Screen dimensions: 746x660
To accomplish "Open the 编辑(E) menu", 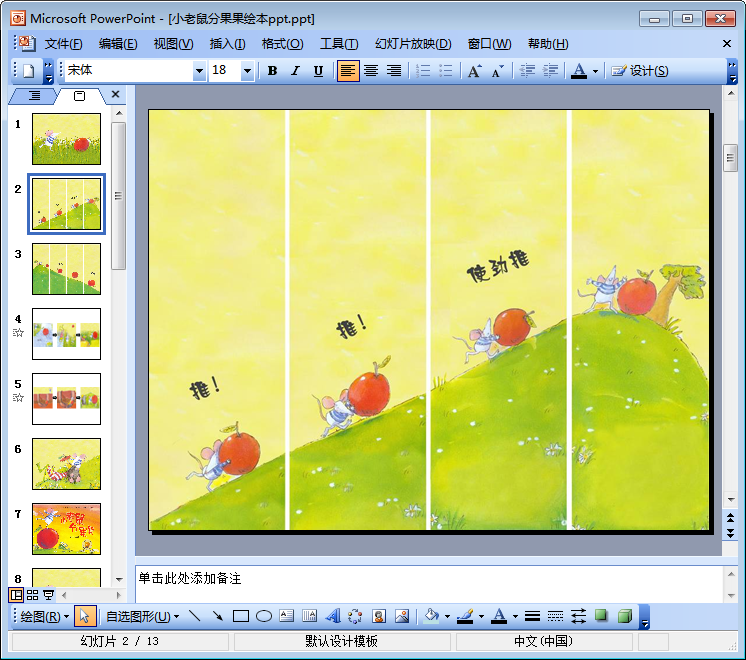I will pyautogui.click(x=118, y=44).
